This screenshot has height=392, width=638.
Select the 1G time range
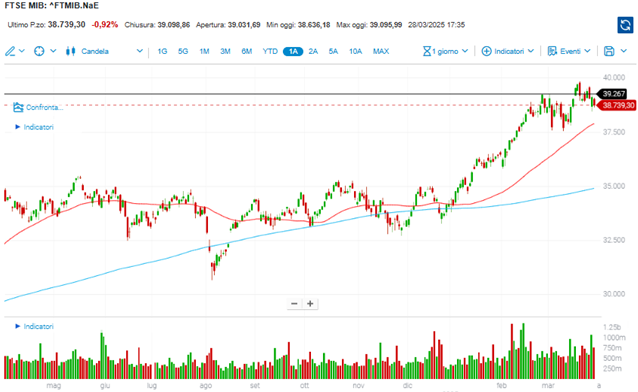coord(162,51)
